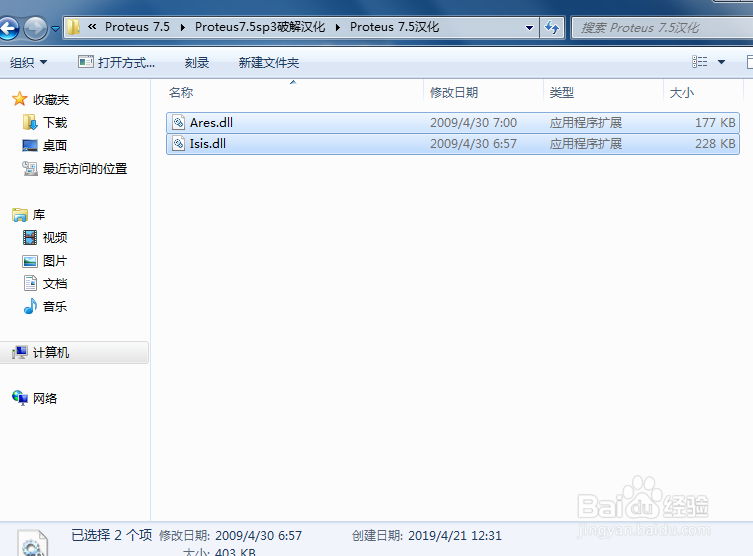753x556 pixels.
Task: Click the Forward navigation arrow
Action: click(x=36, y=28)
